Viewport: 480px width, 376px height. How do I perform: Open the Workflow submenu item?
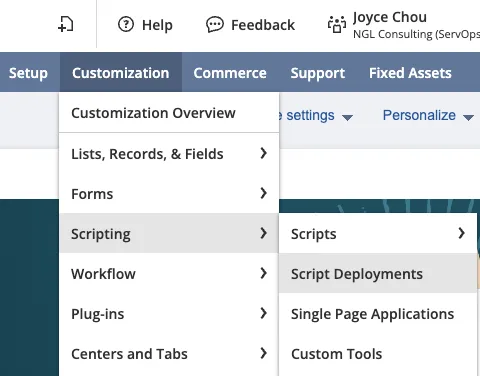point(169,273)
